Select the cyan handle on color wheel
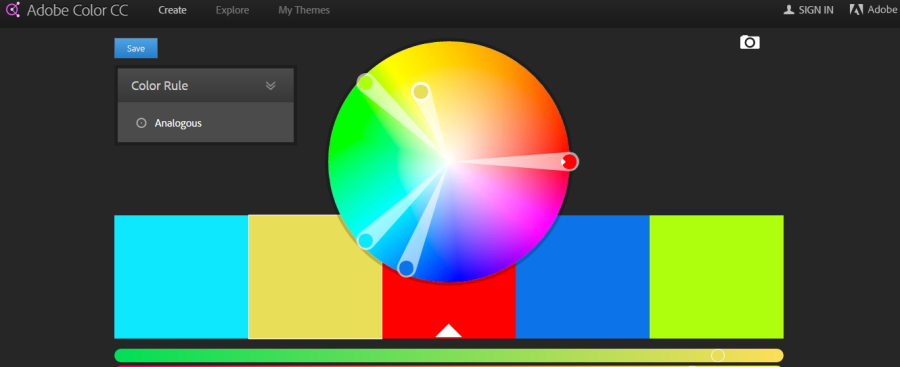Image resolution: width=900 pixels, height=367 pixels. [x=366, y=240]
